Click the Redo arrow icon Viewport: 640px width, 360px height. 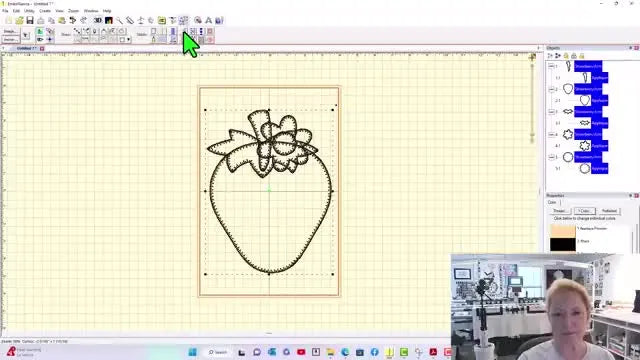83,20
